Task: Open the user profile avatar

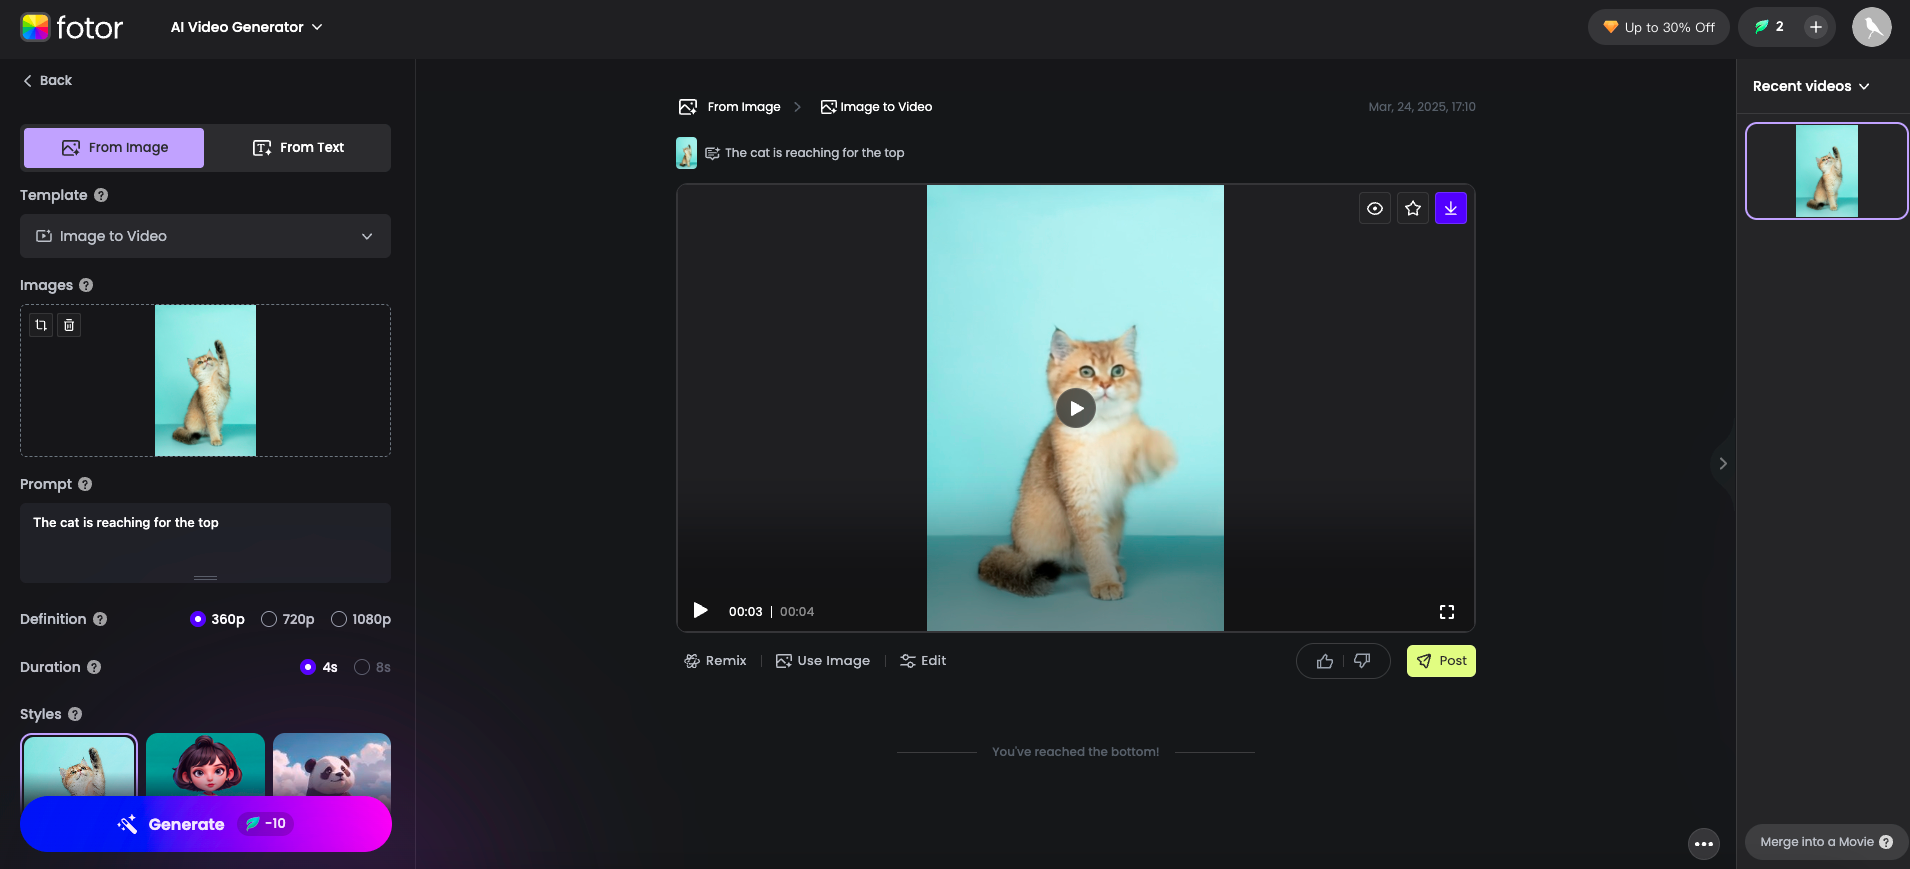Action: pos(1871,27)
